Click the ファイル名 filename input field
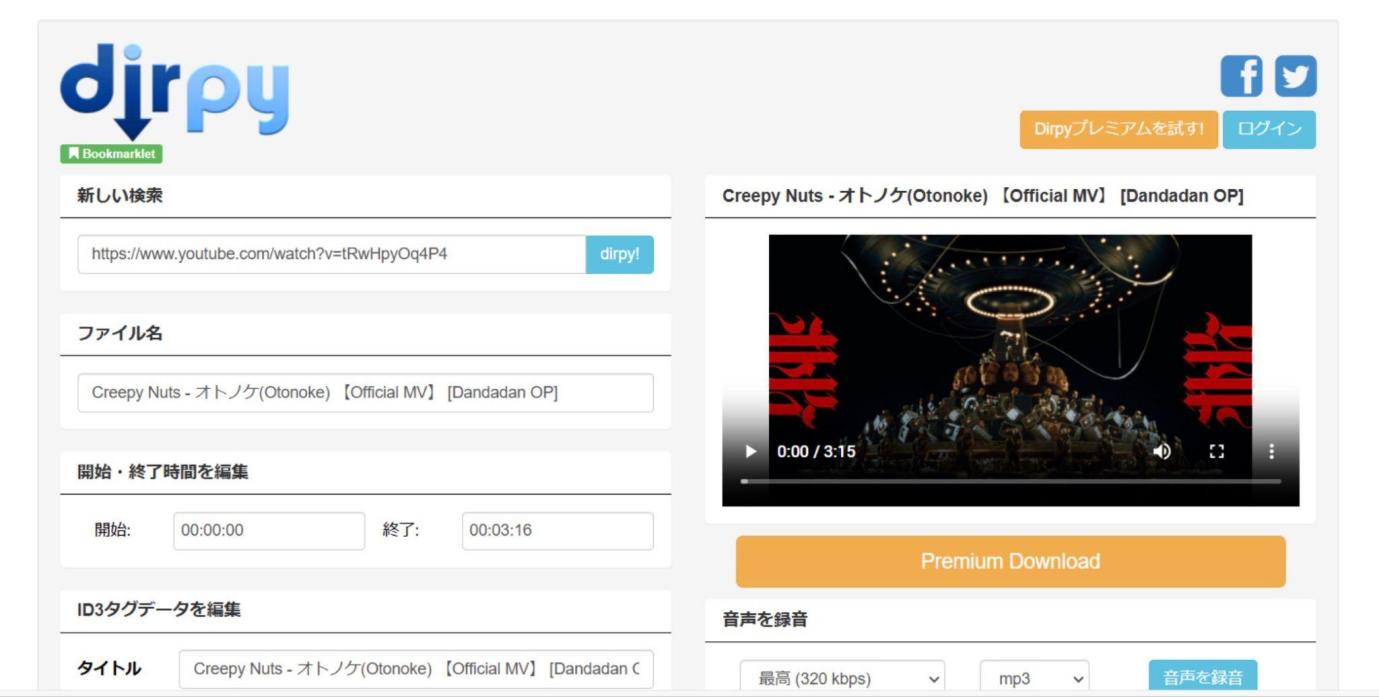 tap(365, 393)
